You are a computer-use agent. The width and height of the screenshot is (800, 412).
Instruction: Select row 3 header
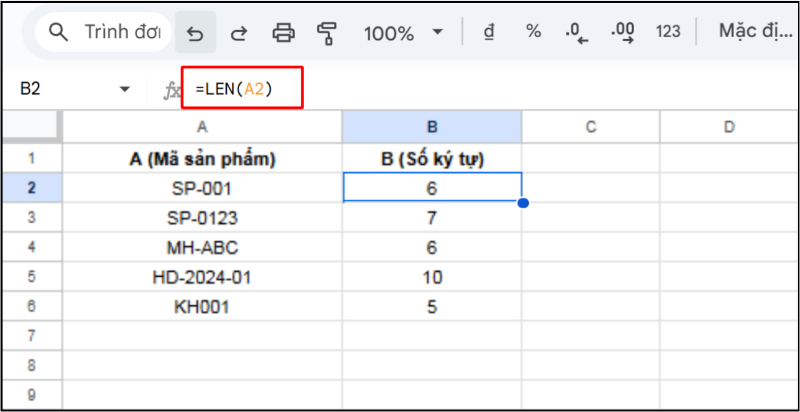[32, 218]
